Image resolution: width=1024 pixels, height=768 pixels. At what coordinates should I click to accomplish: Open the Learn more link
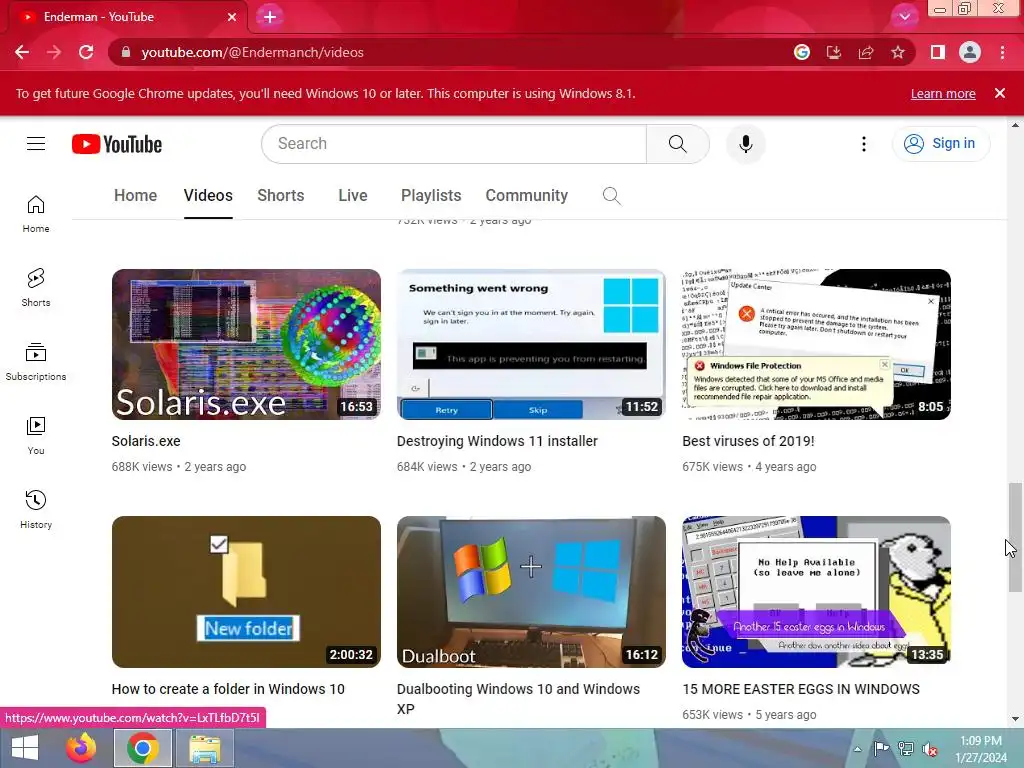943,93
